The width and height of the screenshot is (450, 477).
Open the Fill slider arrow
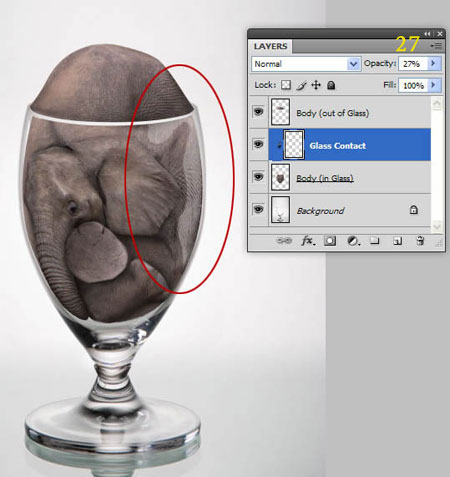pyautogui.click(x=434, y=85)
